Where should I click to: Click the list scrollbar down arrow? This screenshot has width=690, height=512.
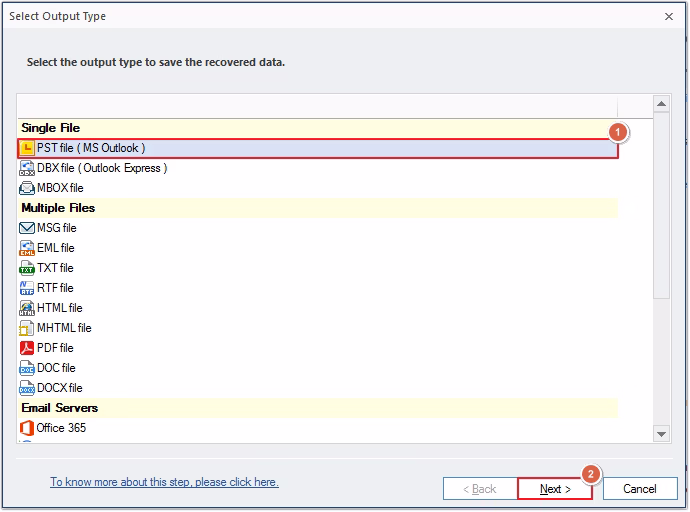(661, 434)
